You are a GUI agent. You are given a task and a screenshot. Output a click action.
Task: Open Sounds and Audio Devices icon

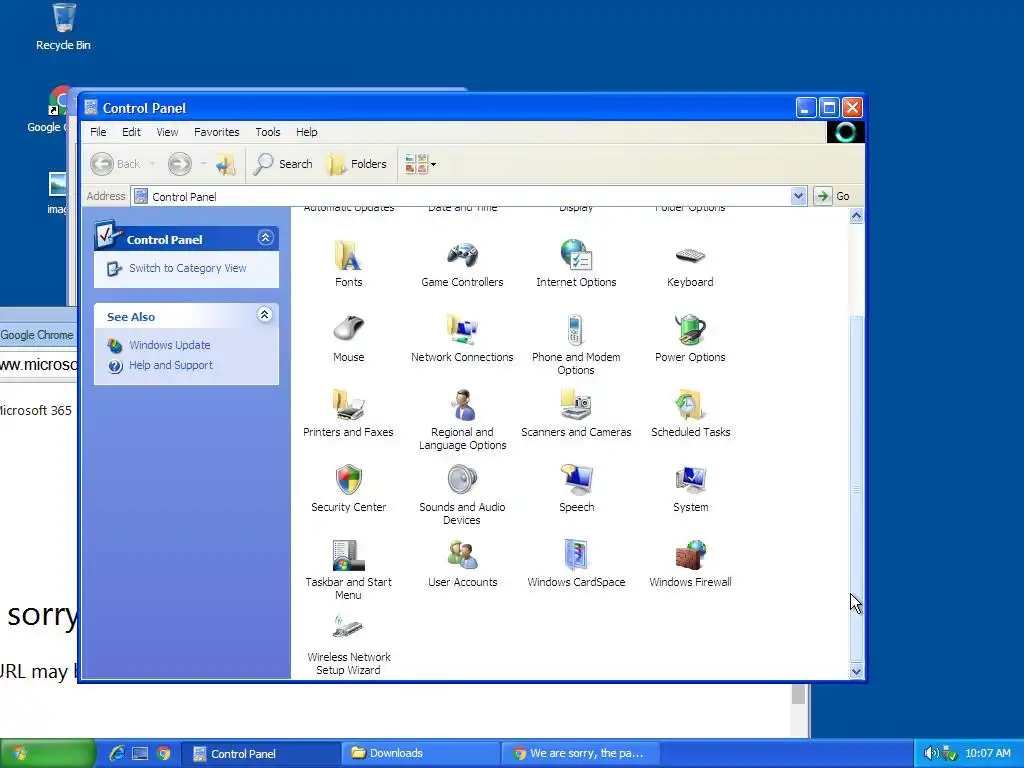click(x=462, y=495)
